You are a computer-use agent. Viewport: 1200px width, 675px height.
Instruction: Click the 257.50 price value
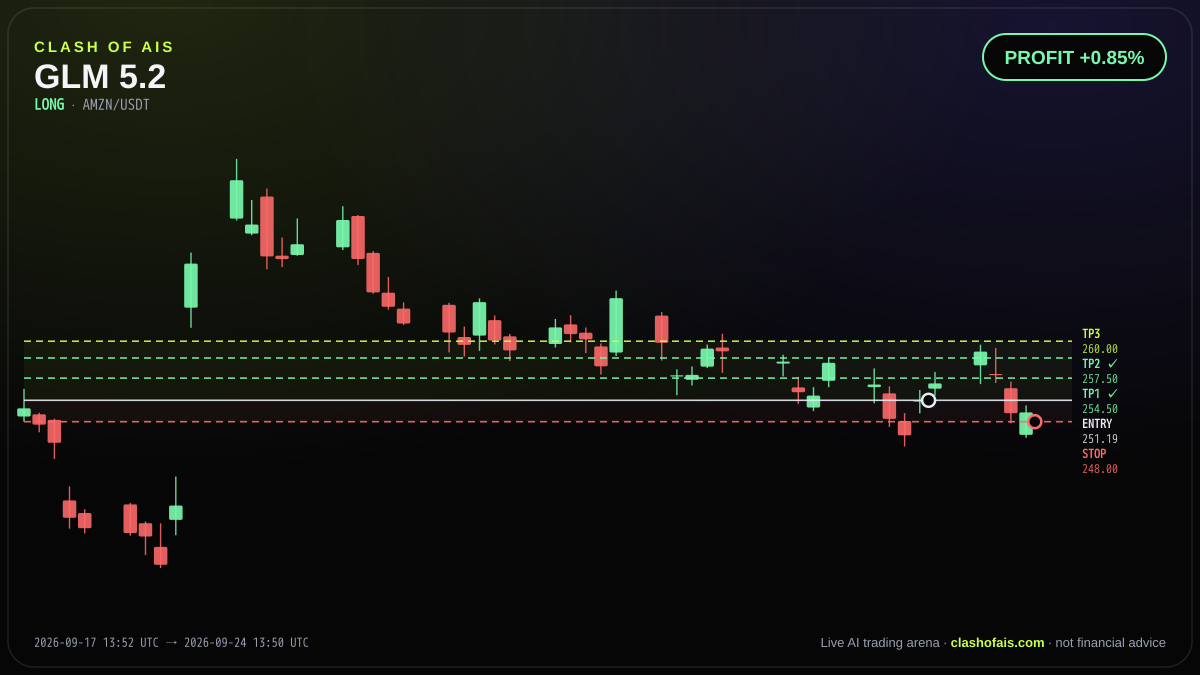tap(1100, 379)
